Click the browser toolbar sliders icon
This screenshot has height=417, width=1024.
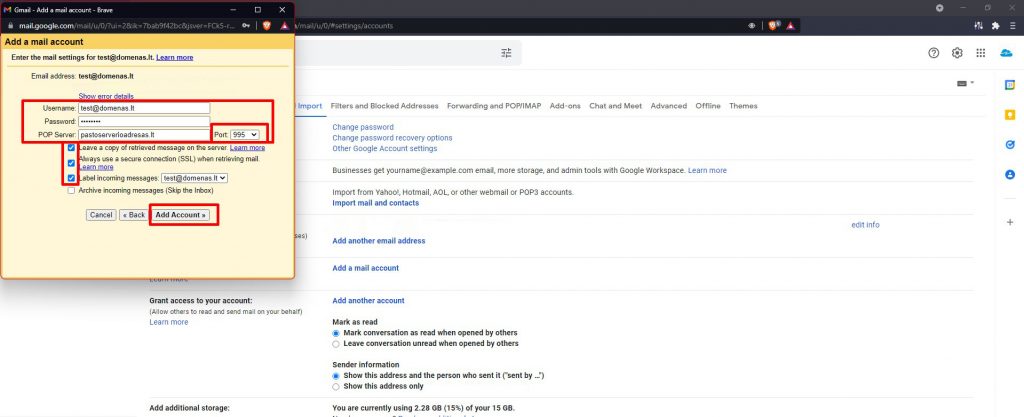(x=978, y=25)
